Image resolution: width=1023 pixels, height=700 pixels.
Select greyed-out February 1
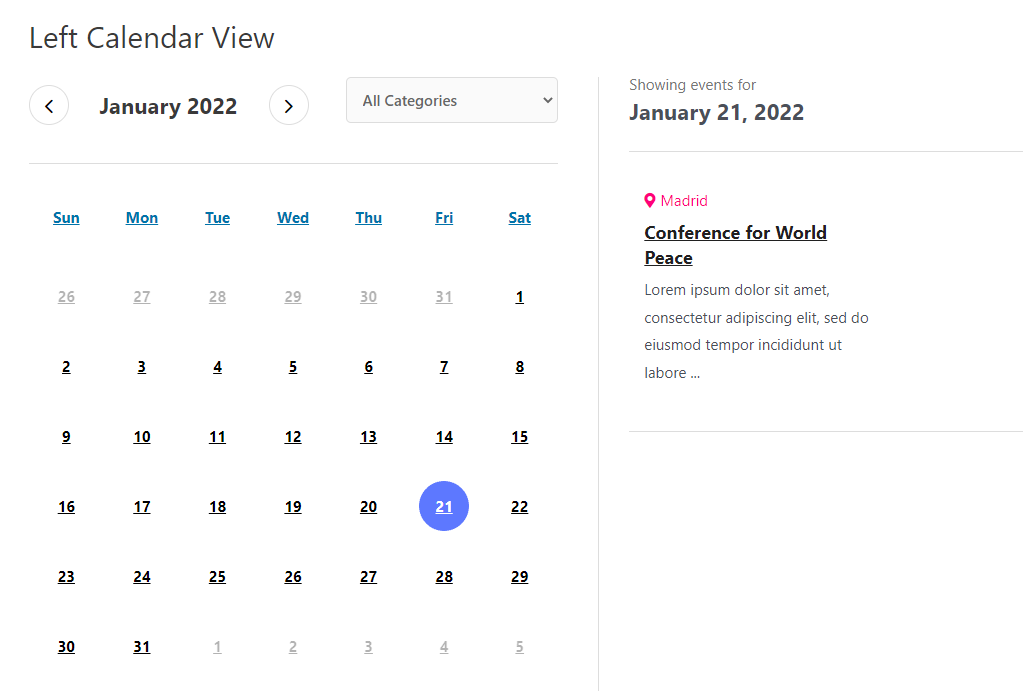coord(218,647)
